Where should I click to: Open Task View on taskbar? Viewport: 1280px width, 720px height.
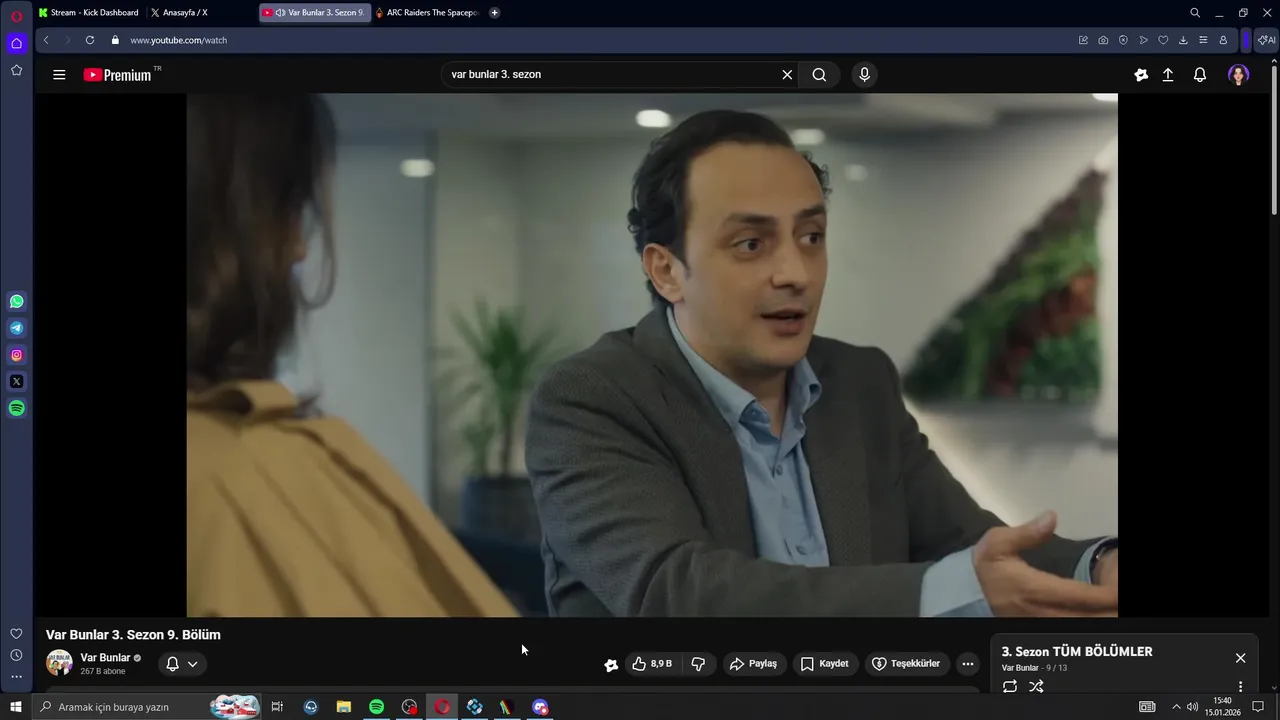tap(277, 707)
